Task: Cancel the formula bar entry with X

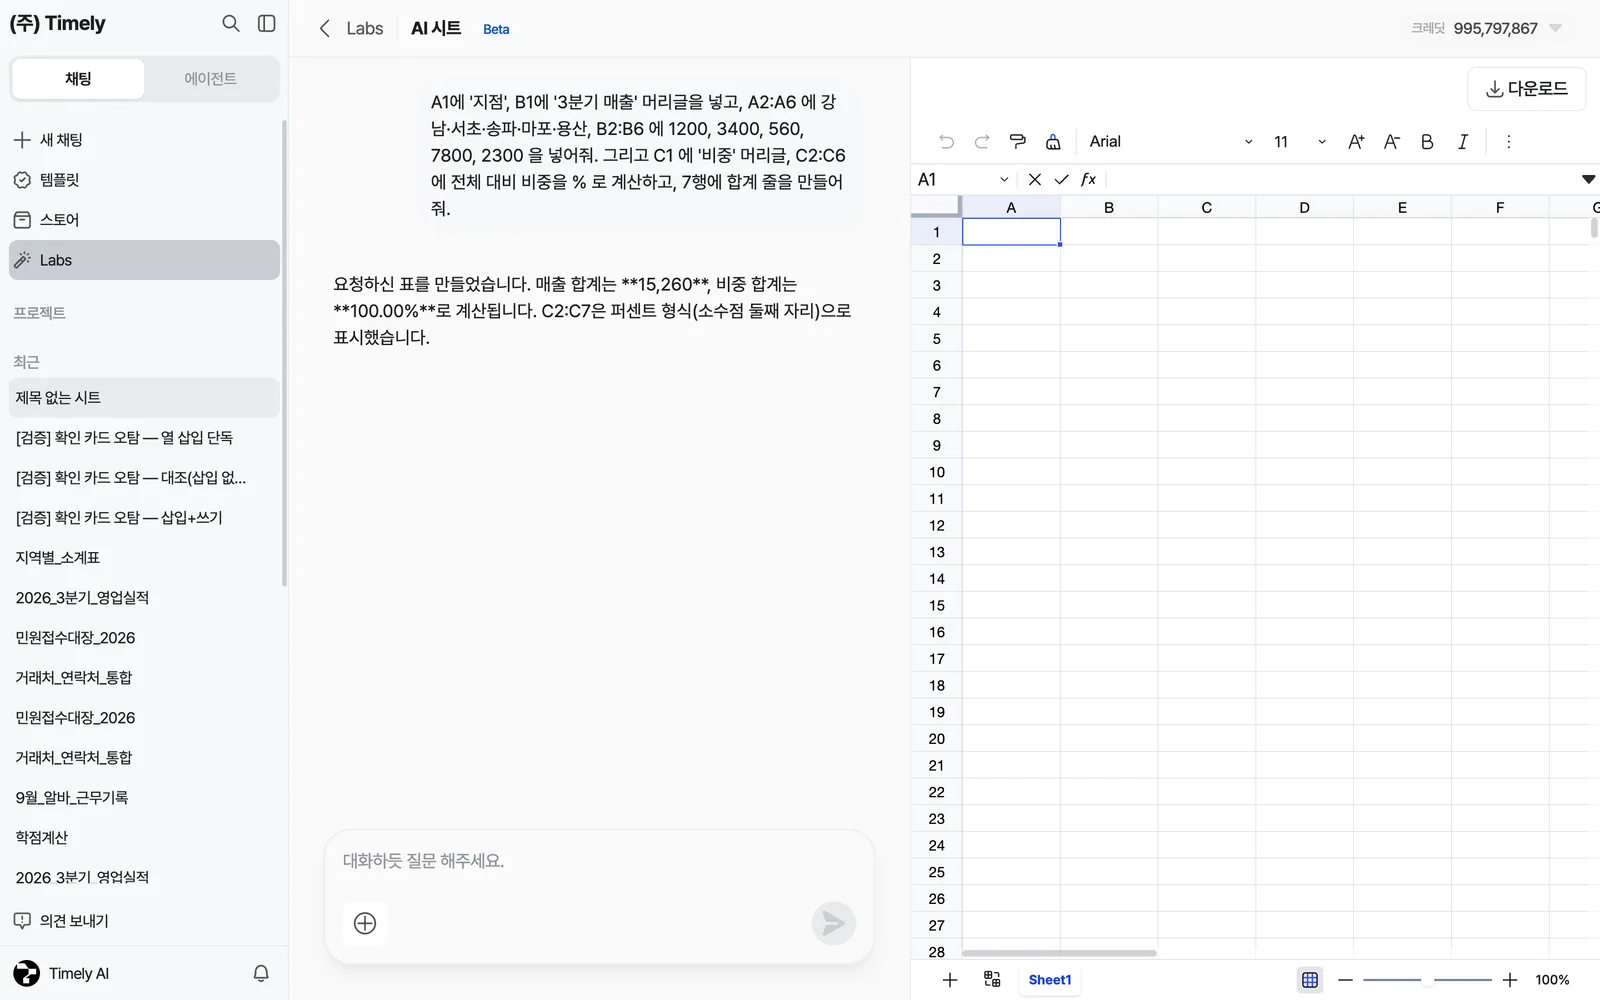Action: click(x=1035, y=179)
